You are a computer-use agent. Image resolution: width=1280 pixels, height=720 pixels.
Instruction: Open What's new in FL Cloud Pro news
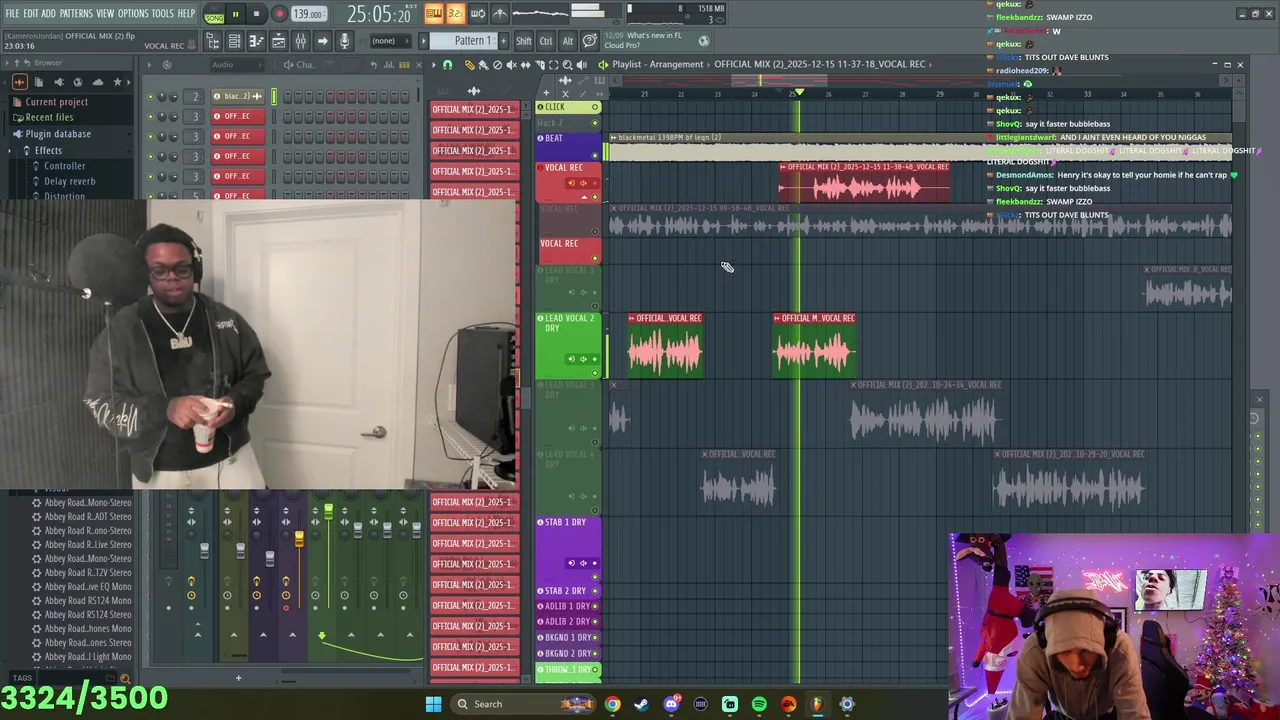(x=656, y=41)
